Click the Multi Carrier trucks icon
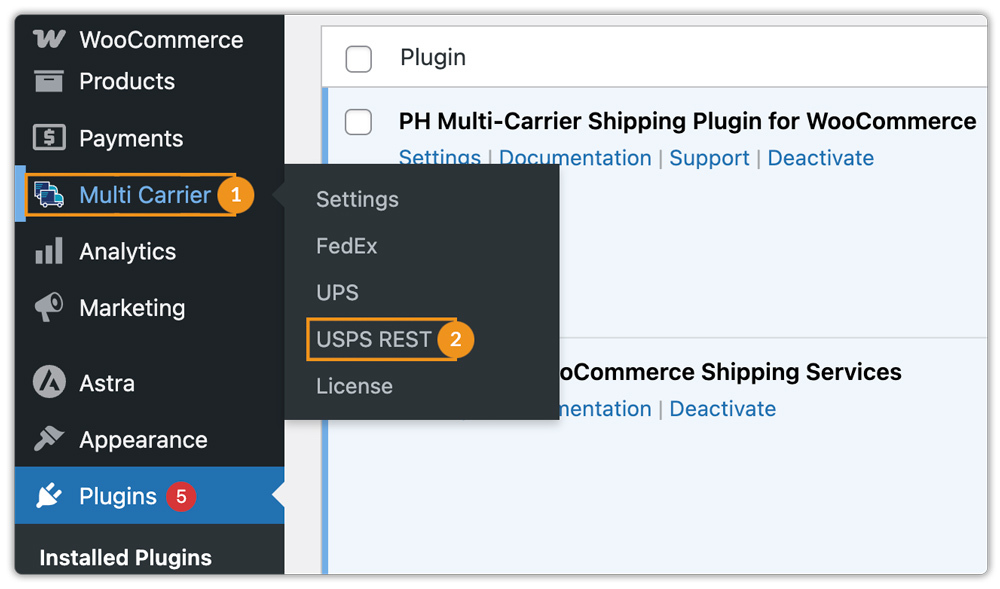The image size is (1000, 589). click(49, 194)
